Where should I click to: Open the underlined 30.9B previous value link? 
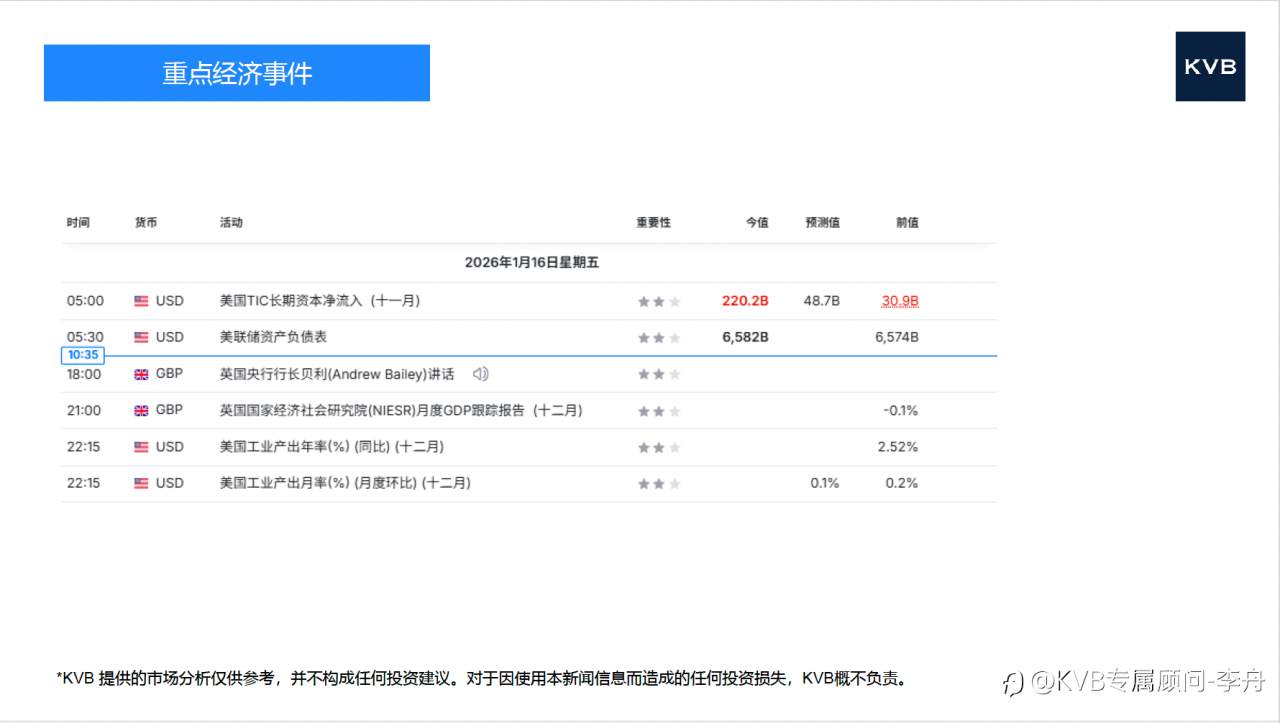coord(900,300)
